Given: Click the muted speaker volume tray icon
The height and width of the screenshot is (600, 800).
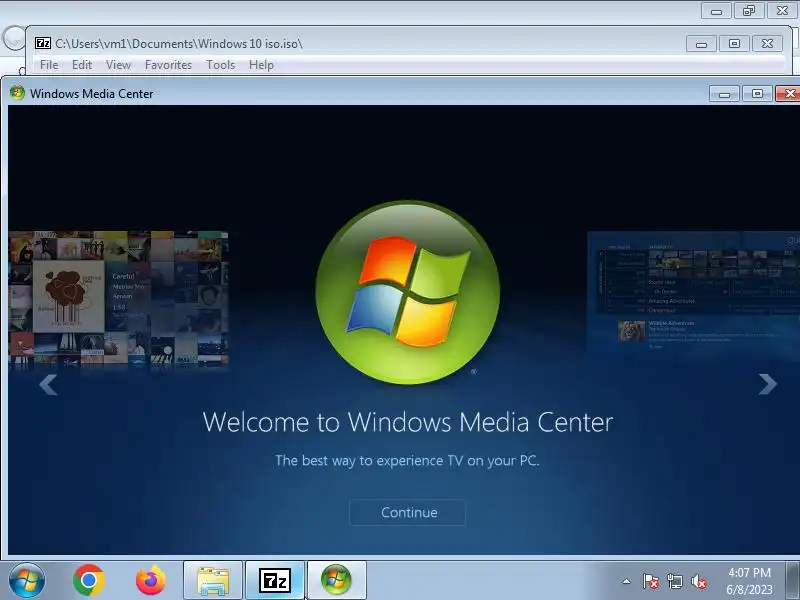Looking at the screenshot, I should (x=698, y=581).
